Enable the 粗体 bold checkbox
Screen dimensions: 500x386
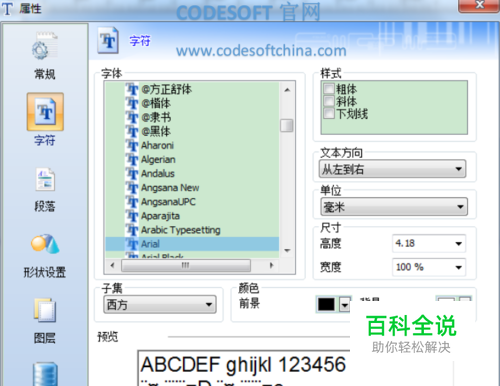click(329, 89)
